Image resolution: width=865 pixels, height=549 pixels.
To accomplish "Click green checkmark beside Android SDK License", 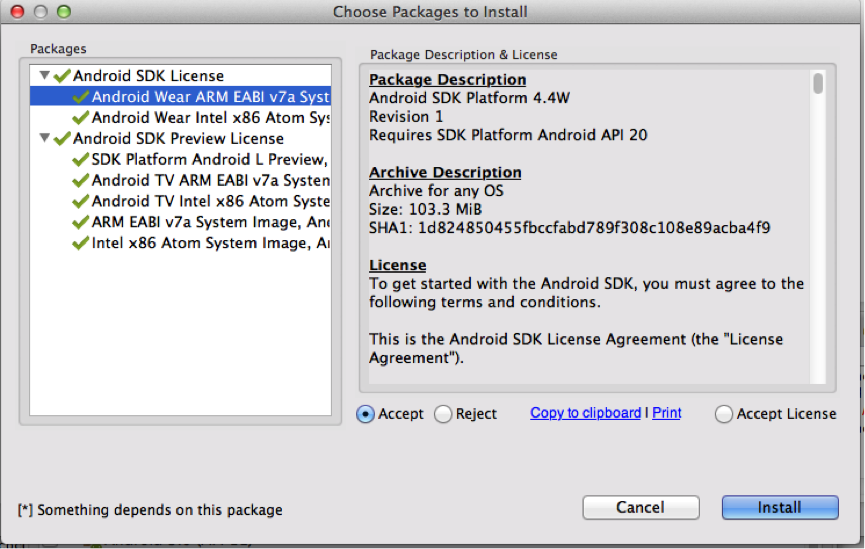I will [62, 76].
